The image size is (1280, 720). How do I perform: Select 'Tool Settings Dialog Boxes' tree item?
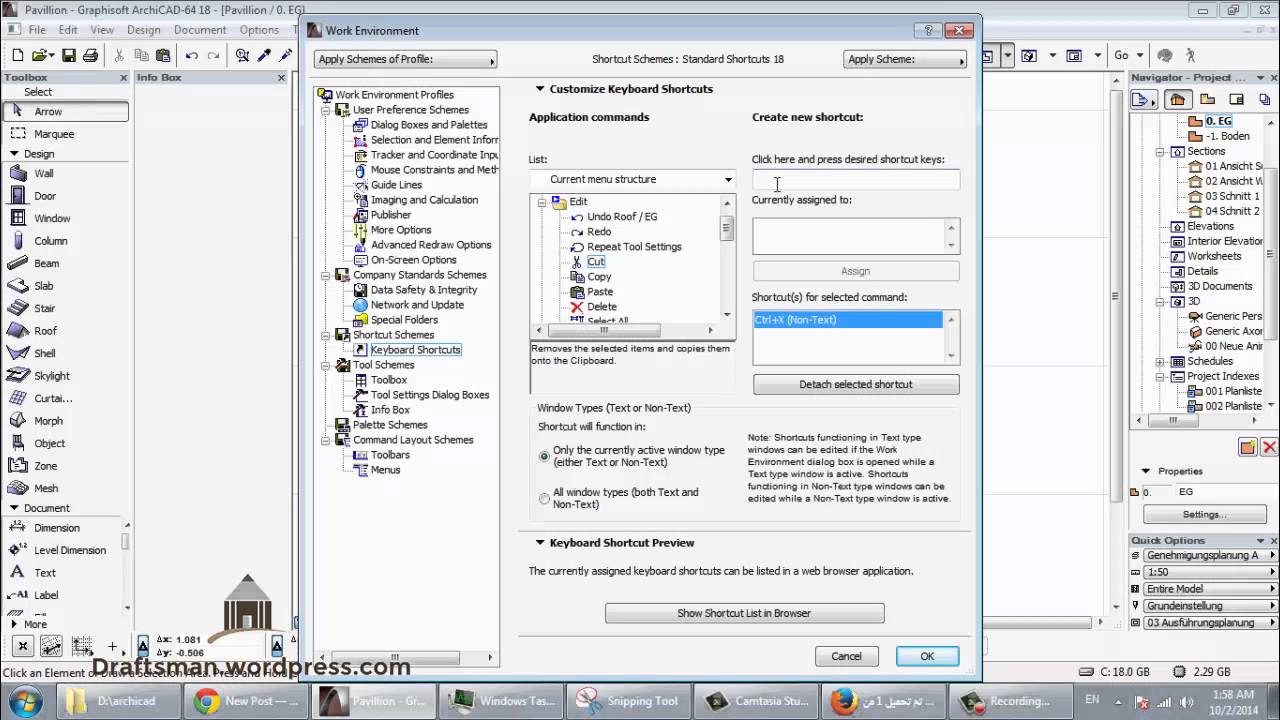point(430,395)
